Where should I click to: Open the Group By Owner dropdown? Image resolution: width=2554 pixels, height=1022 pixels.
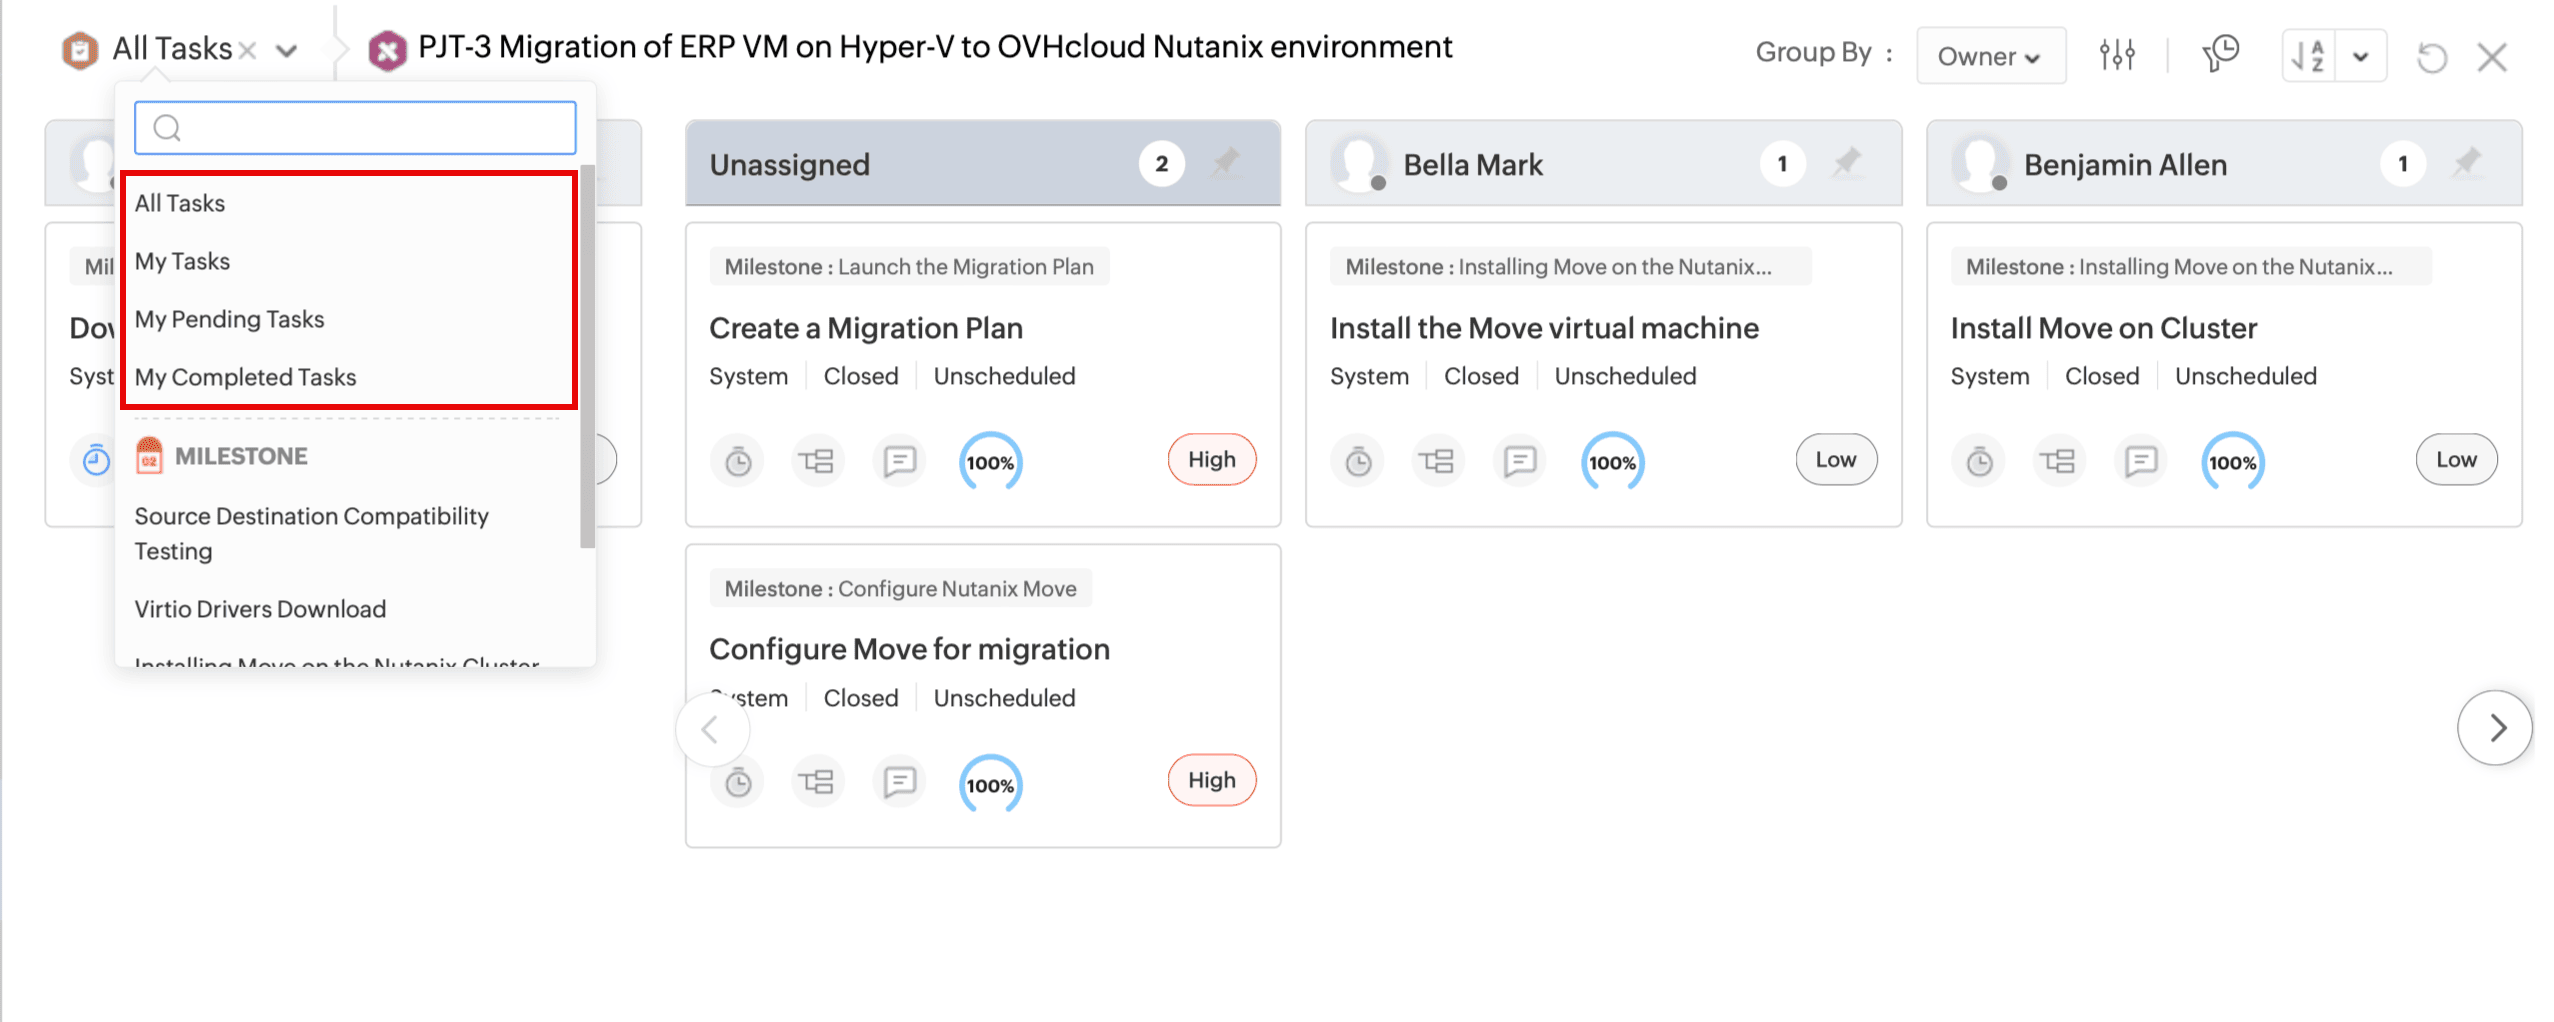(1989, 57)
